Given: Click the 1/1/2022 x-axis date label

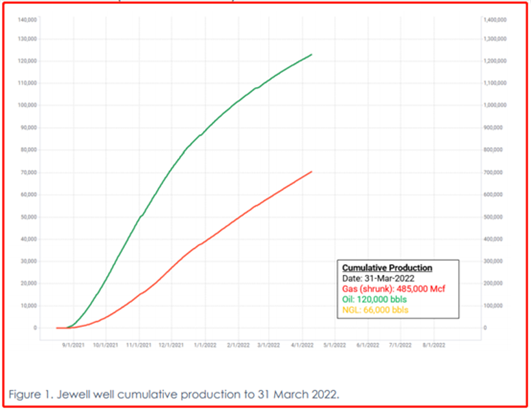Looking at the screenshot, I should coord(205,345).
